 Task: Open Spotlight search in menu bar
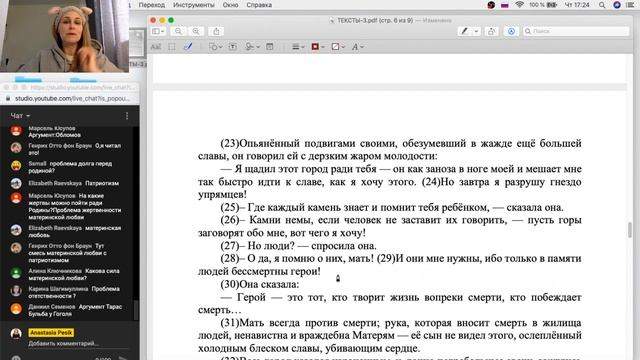click(602, 5)
